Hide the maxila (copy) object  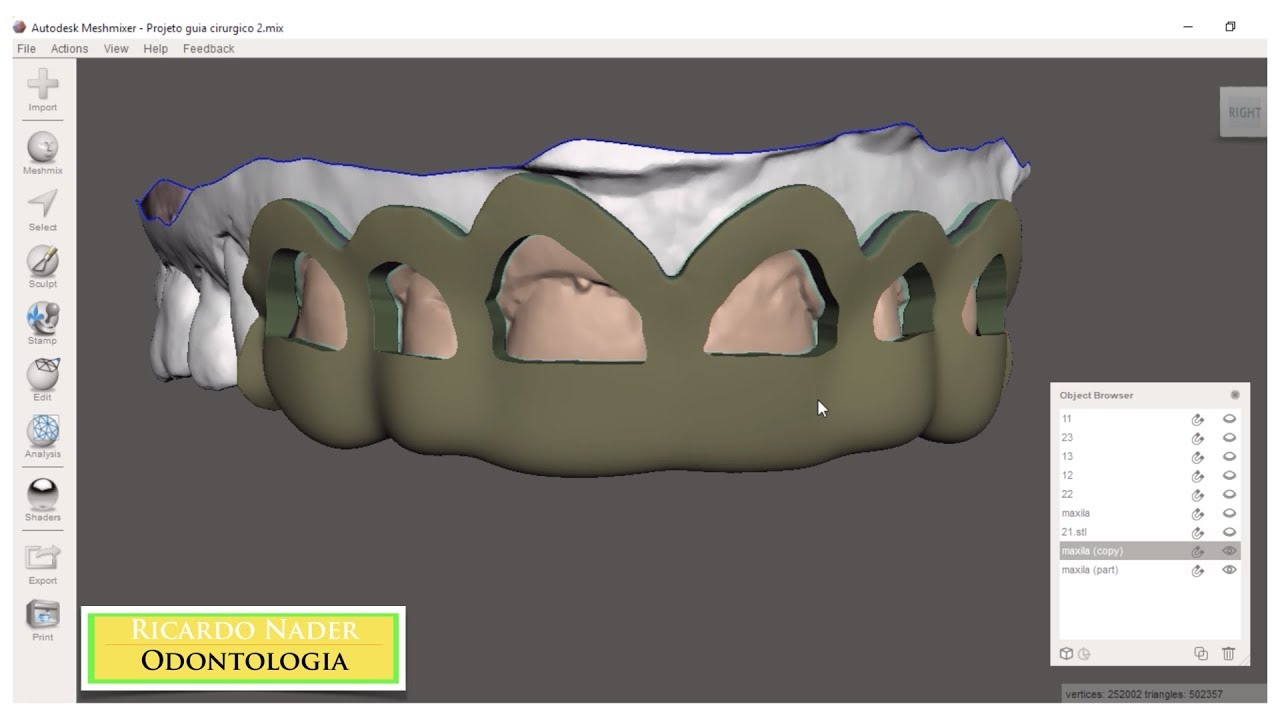tap(1230, 551)
